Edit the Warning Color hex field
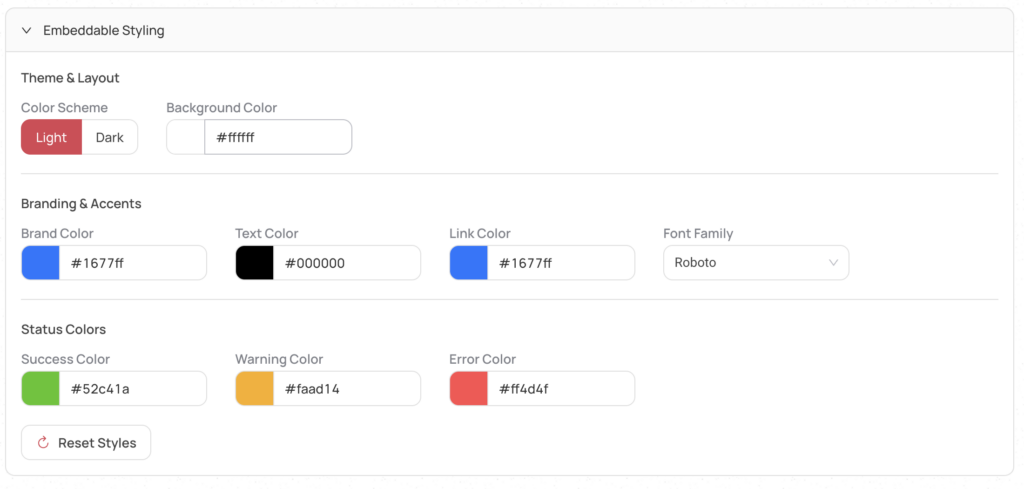 tap(347, 388)
